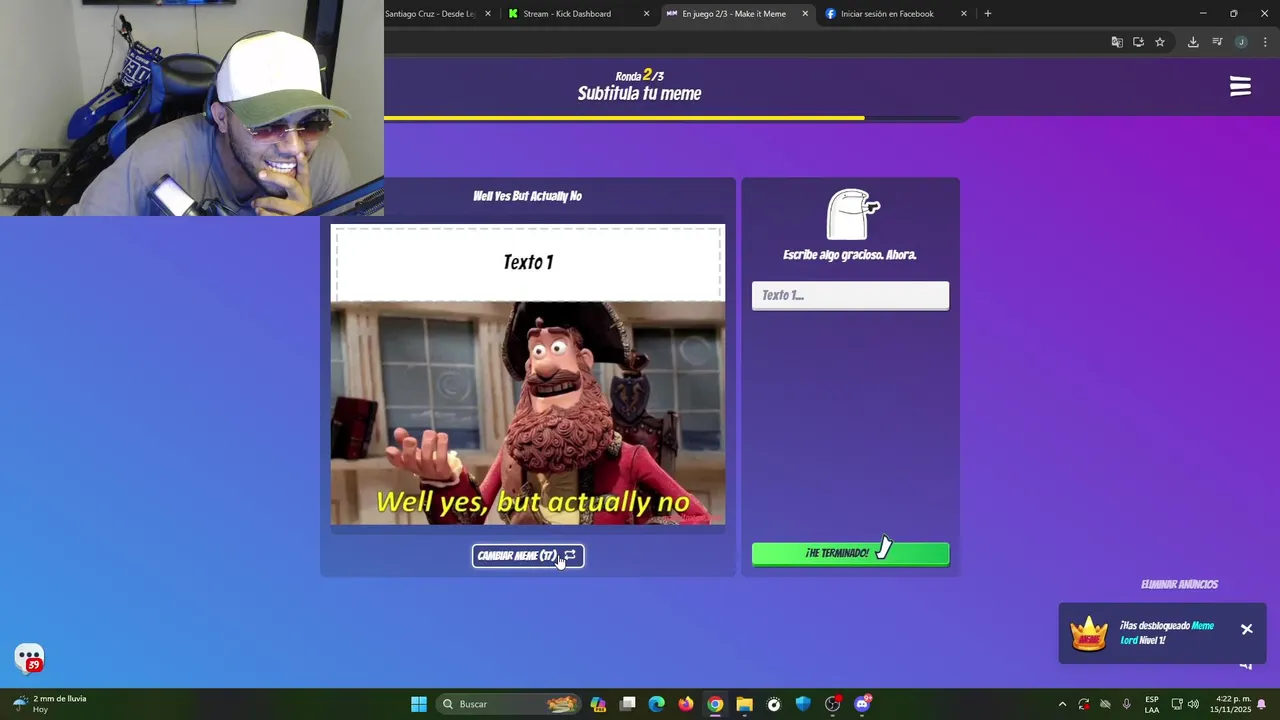Dismiss the Meme Lord notification with X
1280x720 pixels.
tap(1247, 629)
